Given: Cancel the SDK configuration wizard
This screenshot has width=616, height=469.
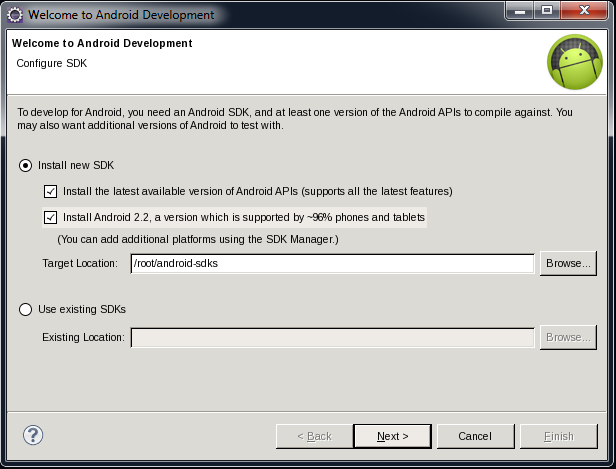Looking at the screenshot, I should coord(474,436).
